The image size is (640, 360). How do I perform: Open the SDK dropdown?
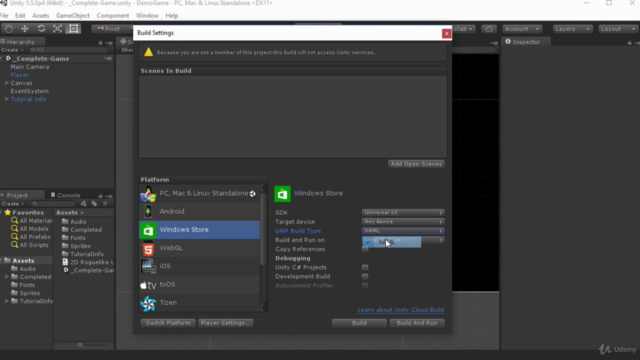coord(403,212)
